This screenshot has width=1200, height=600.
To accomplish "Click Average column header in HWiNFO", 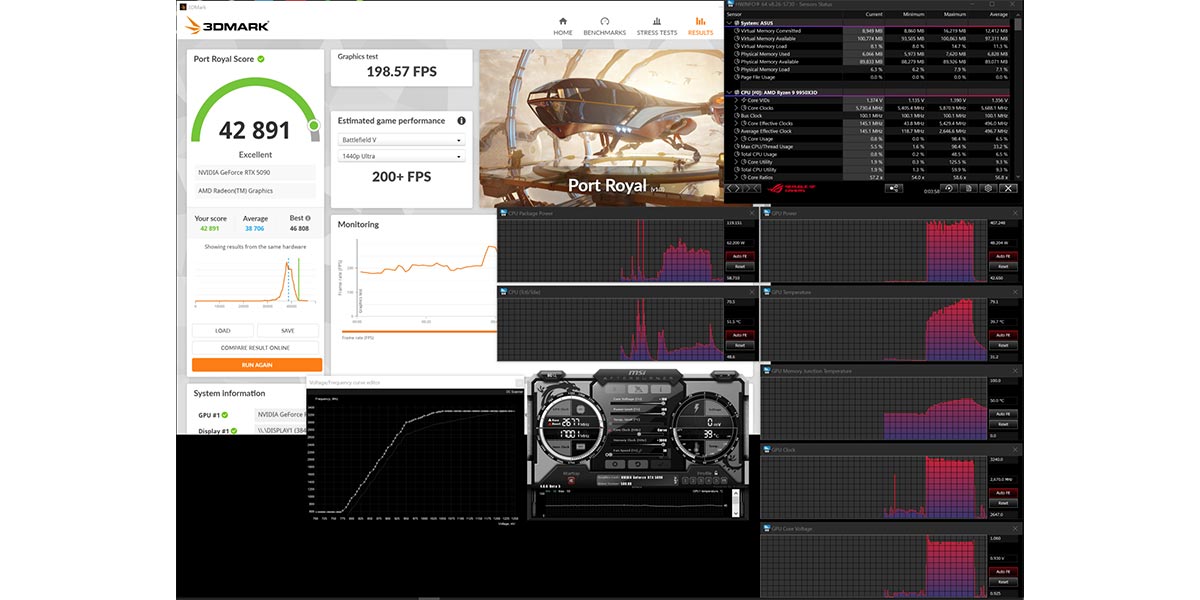I will click(1000, 14).
